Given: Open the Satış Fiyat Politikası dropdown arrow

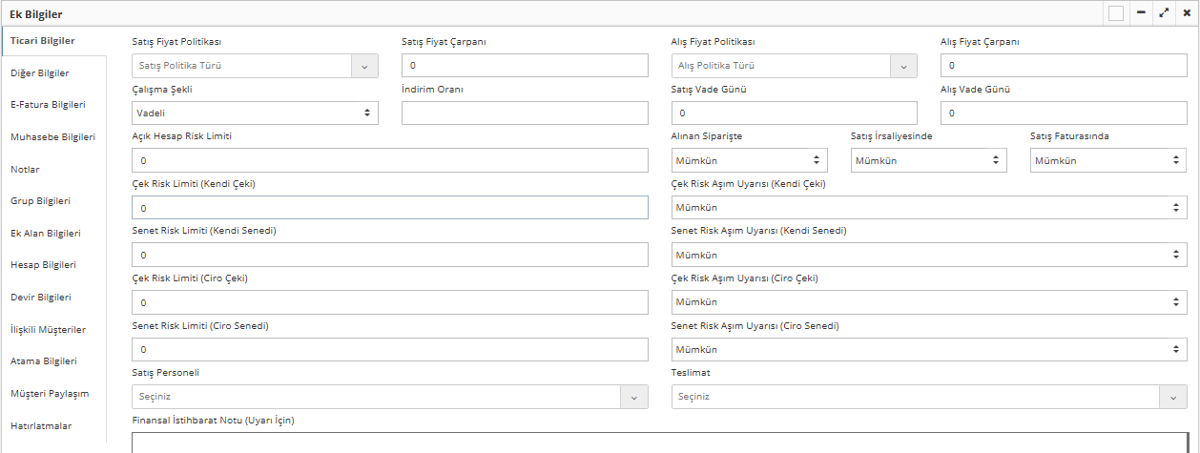Looking at the screenshot, I should point(364,66).
